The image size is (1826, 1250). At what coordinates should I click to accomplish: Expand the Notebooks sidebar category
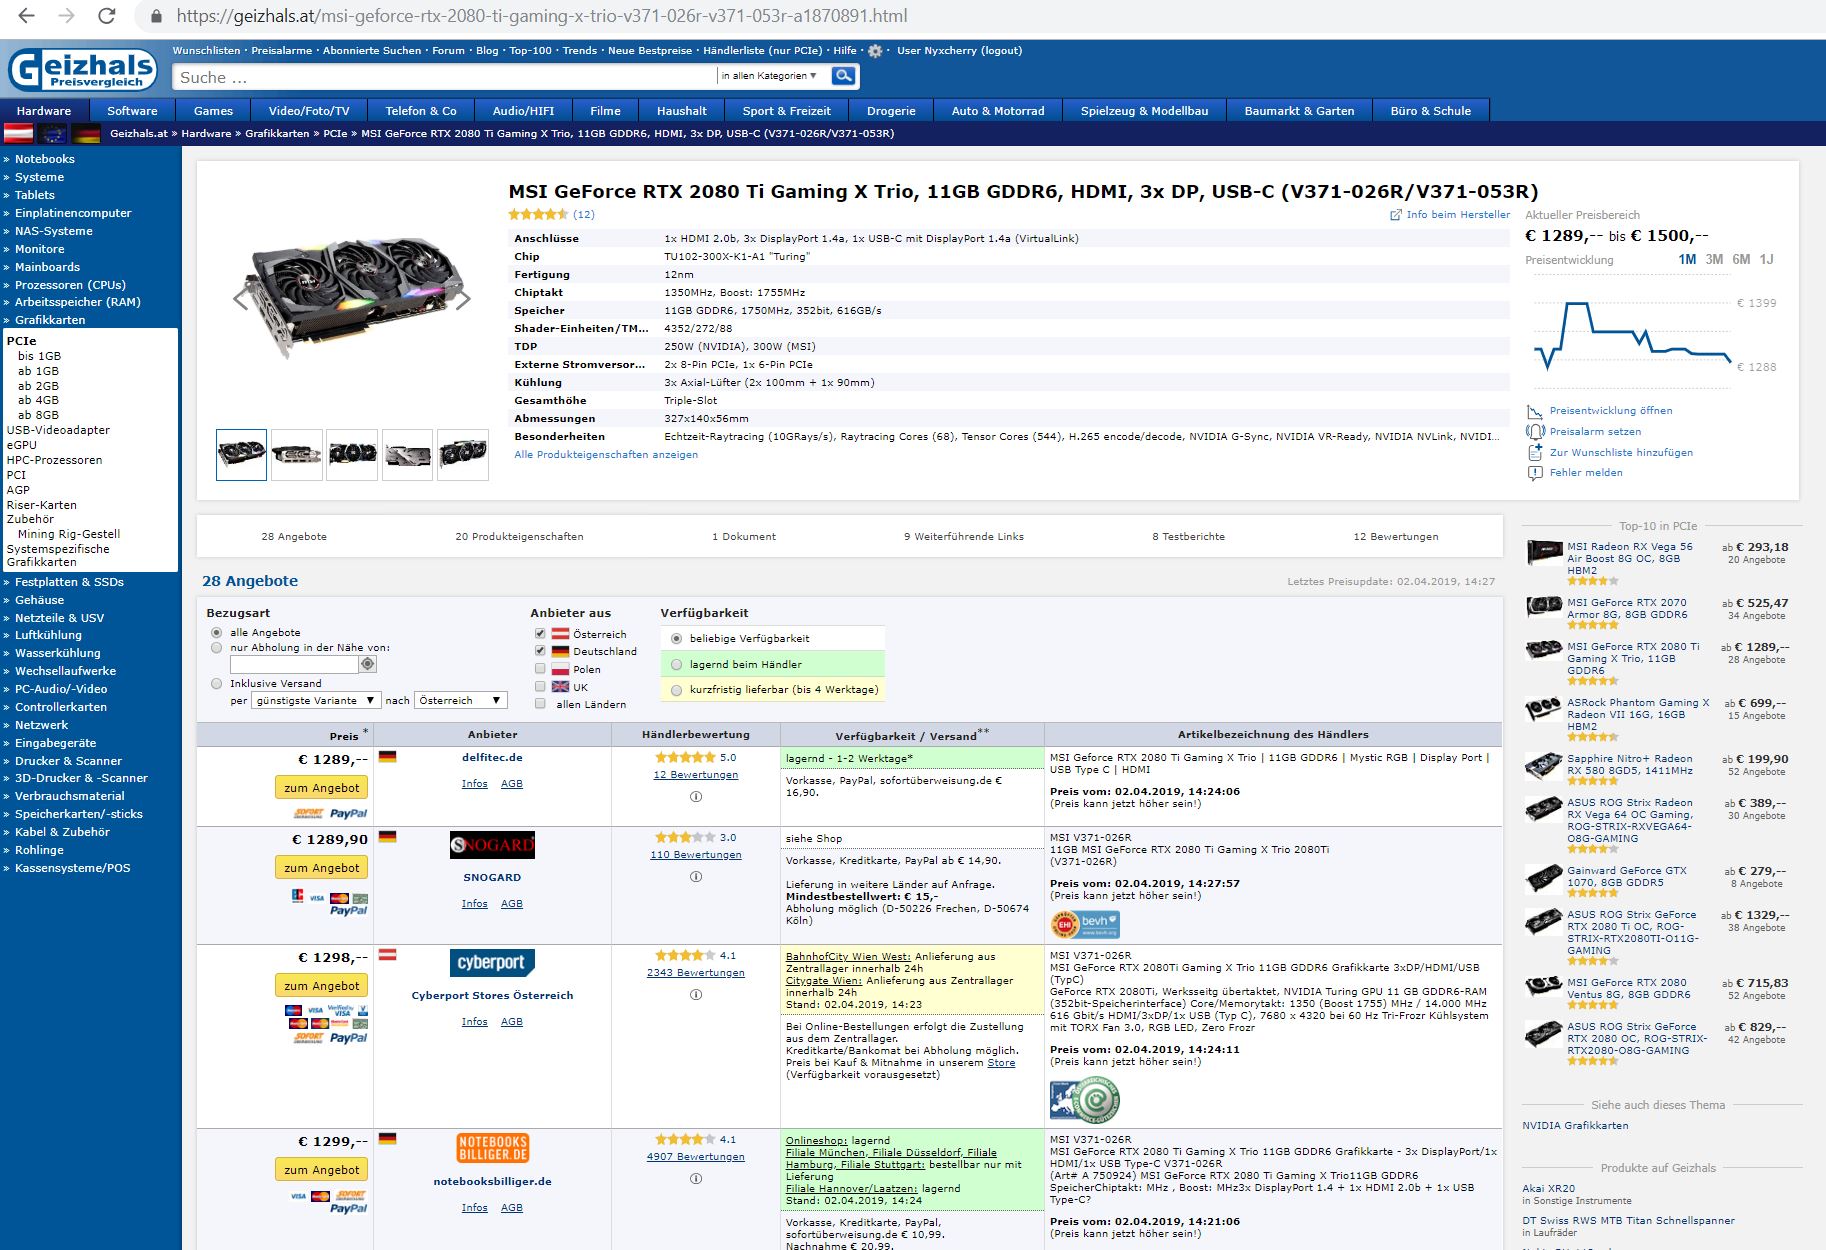tap(44, 159)
